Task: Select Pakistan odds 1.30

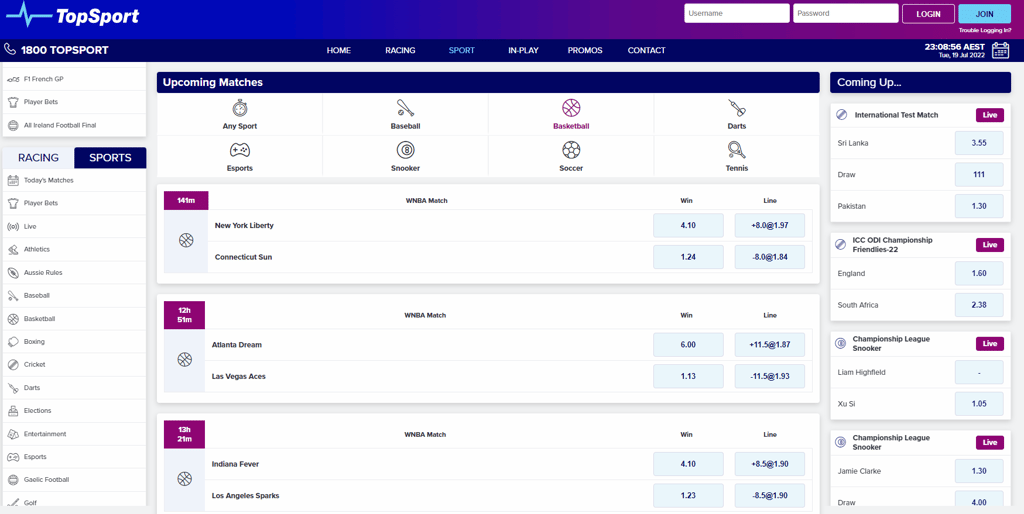Action: (979, 206)
